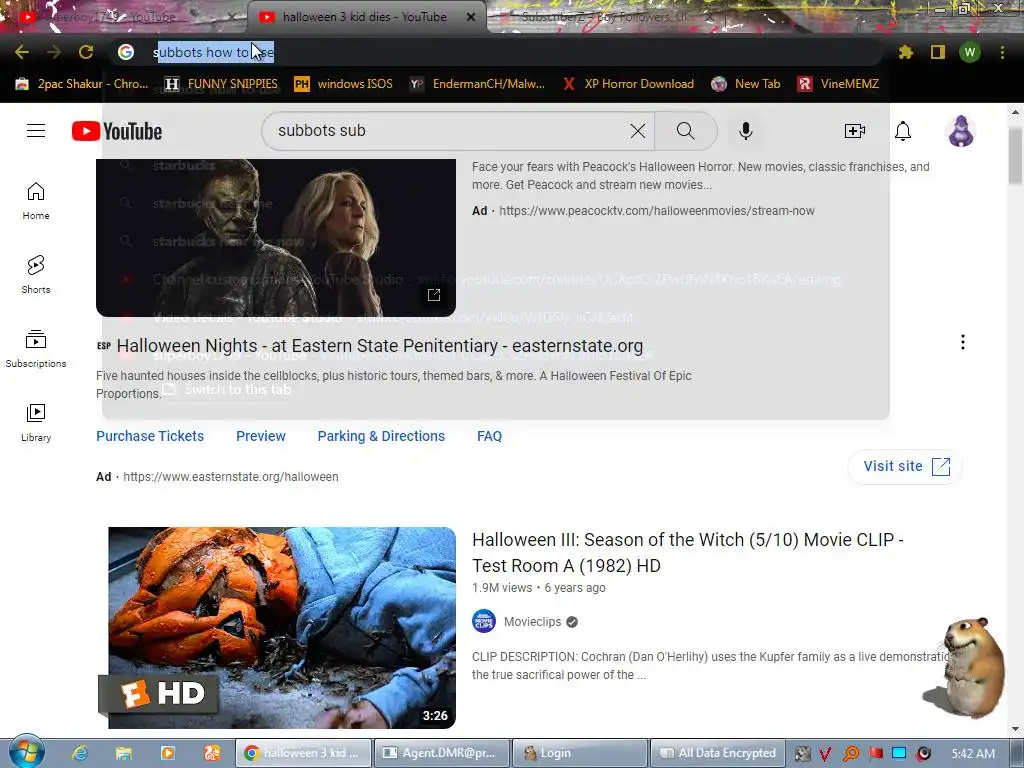Image resolution: width=1024 pixels, height=768 pixels.
Task: Go to YouTube home via logo
Action: [117, 131]
